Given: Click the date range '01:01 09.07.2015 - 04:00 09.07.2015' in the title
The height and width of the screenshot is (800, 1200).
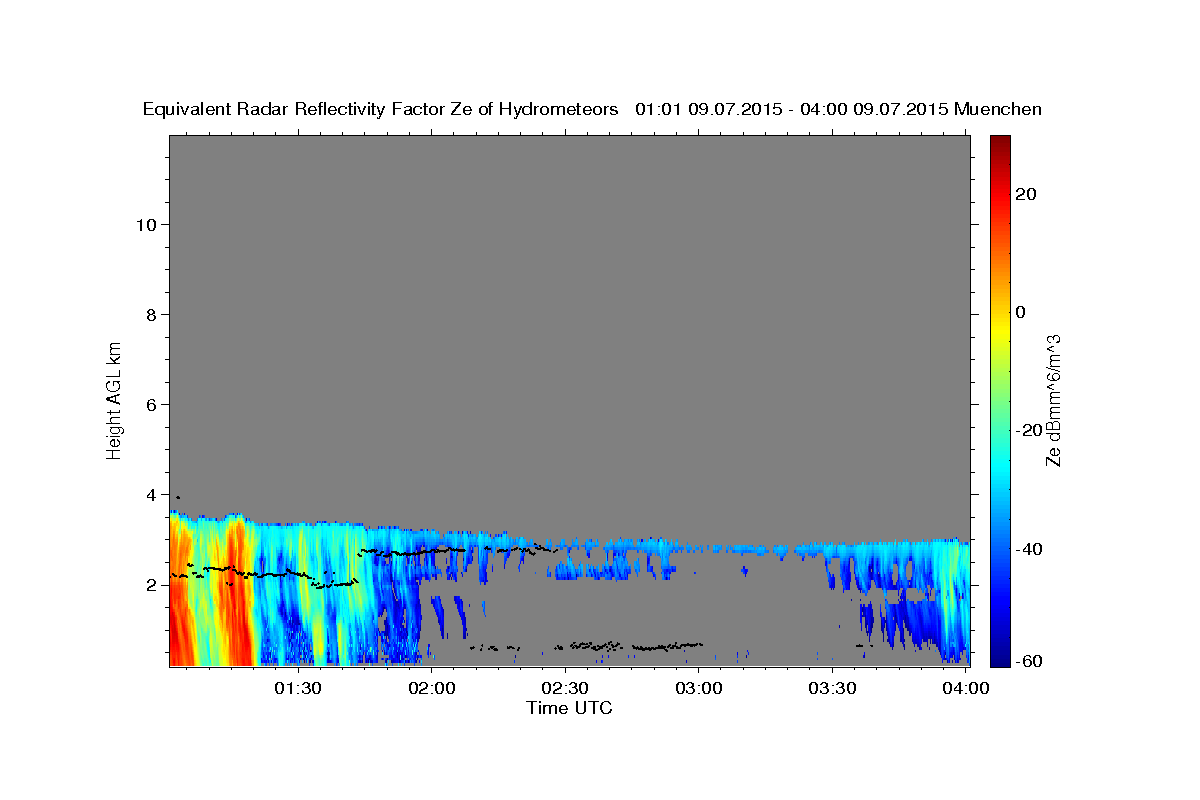Looking at the screenshot, I should tap(791, 109).
